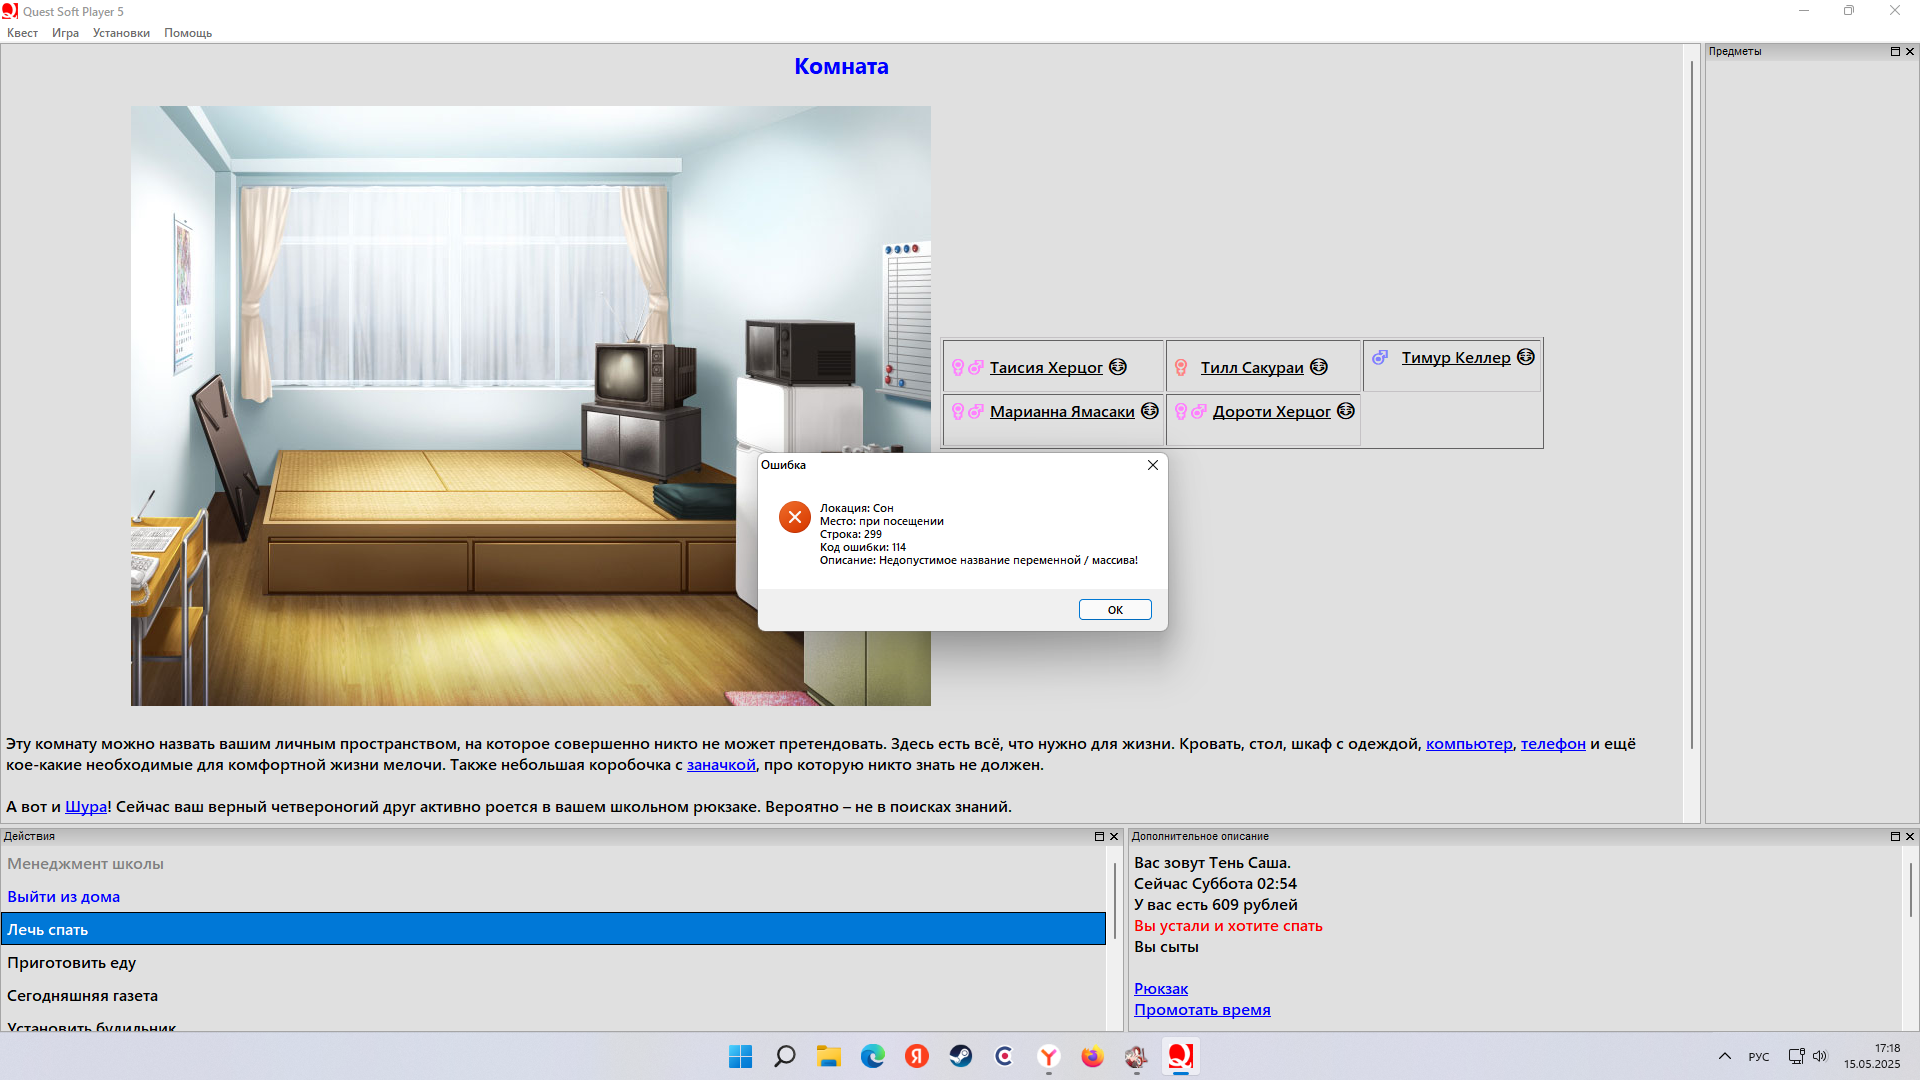Screen dimensions: 1920x1080
Task: Close the Действия panel
Action: [1114, 836]
